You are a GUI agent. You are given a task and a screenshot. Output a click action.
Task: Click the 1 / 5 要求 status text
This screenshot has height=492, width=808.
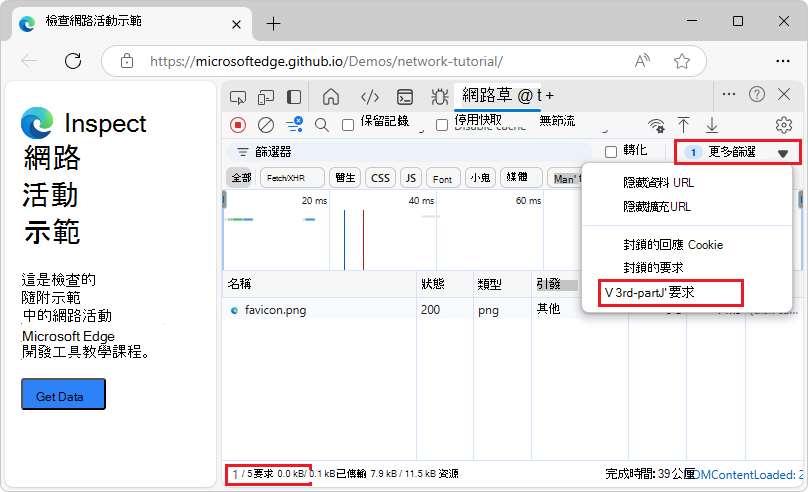[x=252, y=474]
